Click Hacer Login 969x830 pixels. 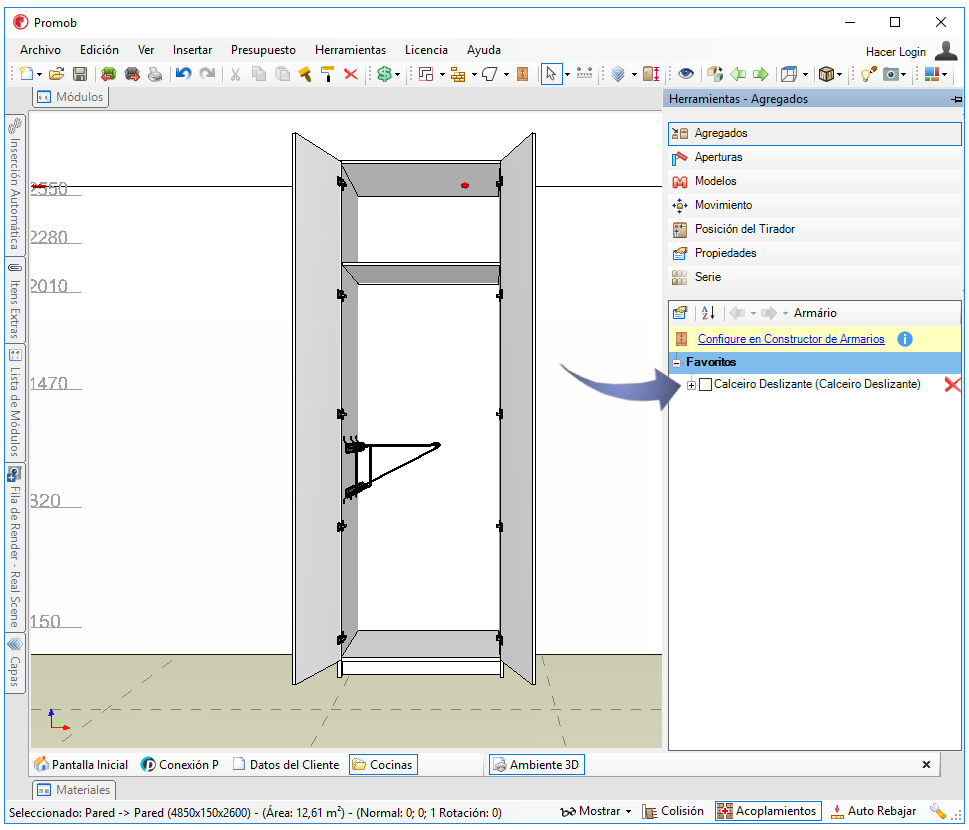click(x=895, y=52)
